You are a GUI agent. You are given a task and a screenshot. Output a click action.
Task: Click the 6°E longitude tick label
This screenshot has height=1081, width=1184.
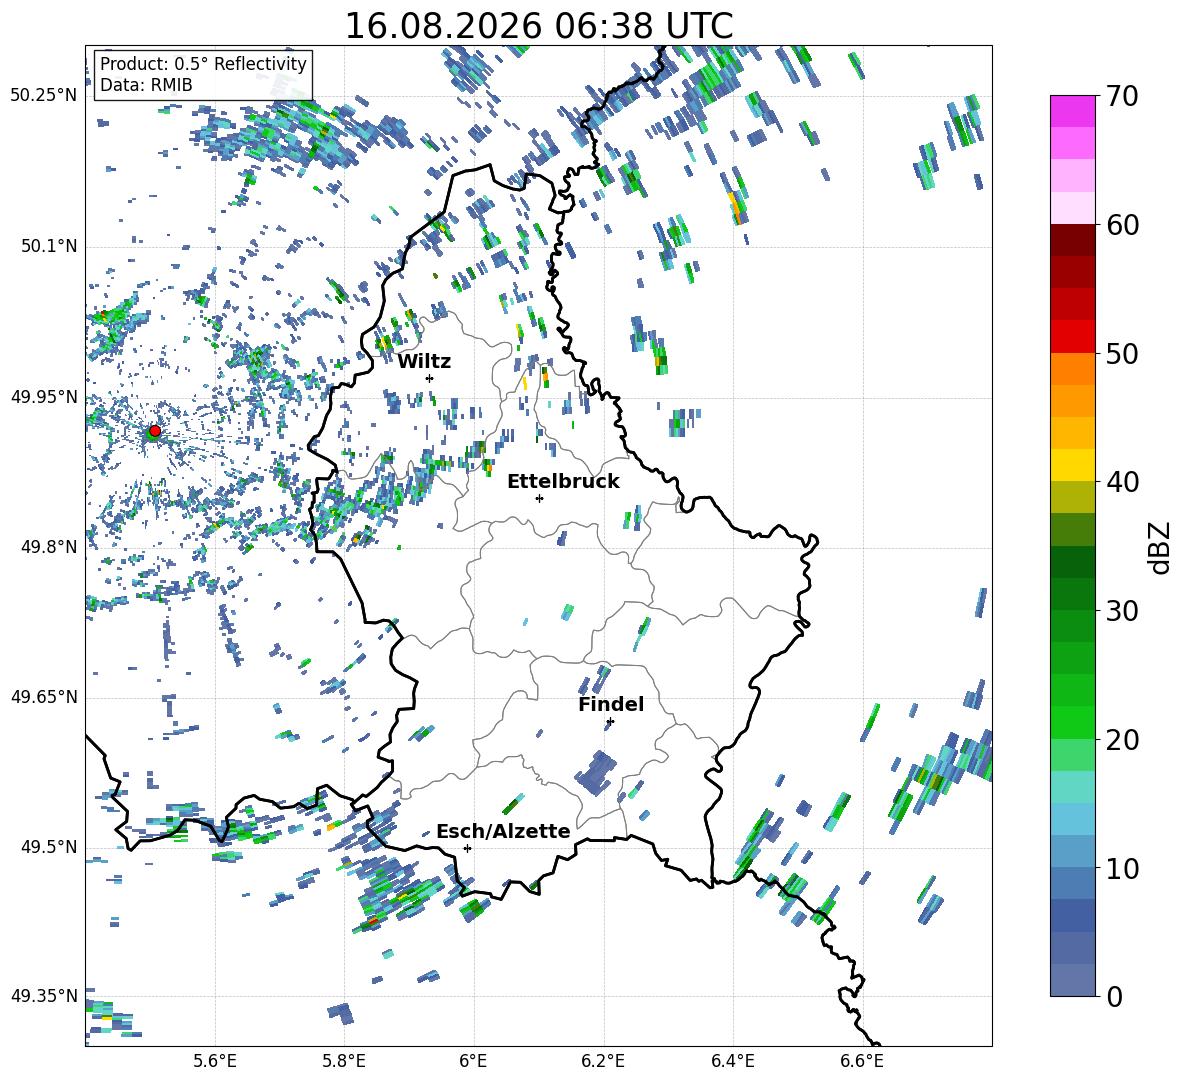coord(473,1061)
